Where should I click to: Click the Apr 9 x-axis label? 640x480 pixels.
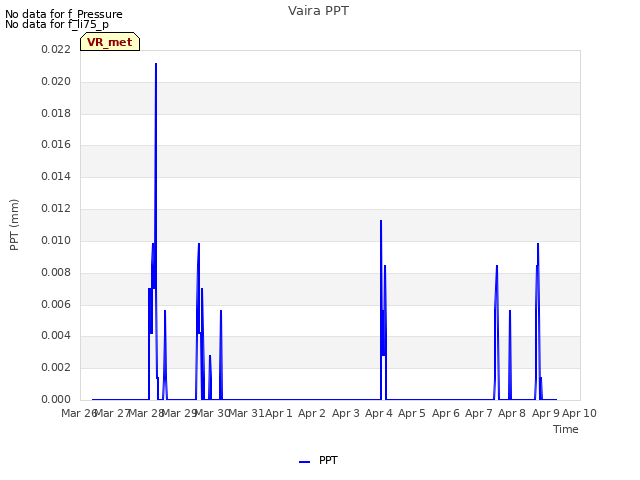[546, 413]
